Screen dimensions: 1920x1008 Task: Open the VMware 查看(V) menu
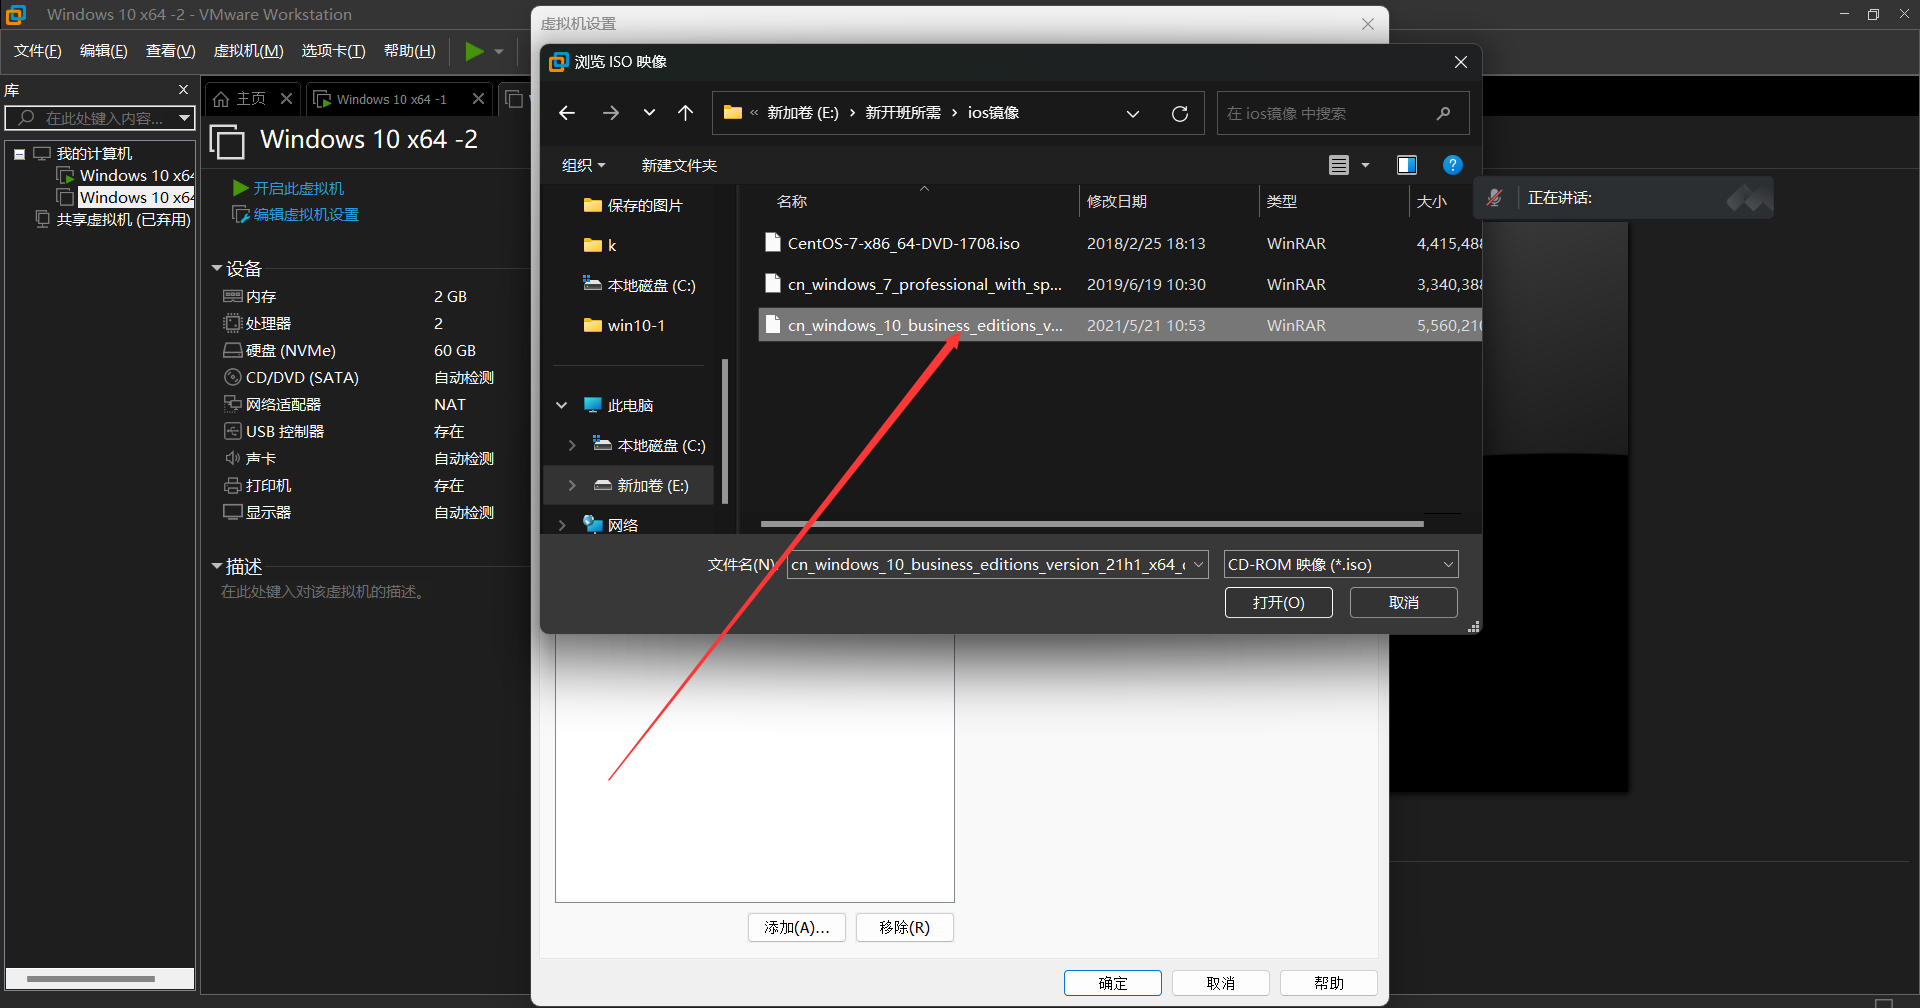[171, 51]
